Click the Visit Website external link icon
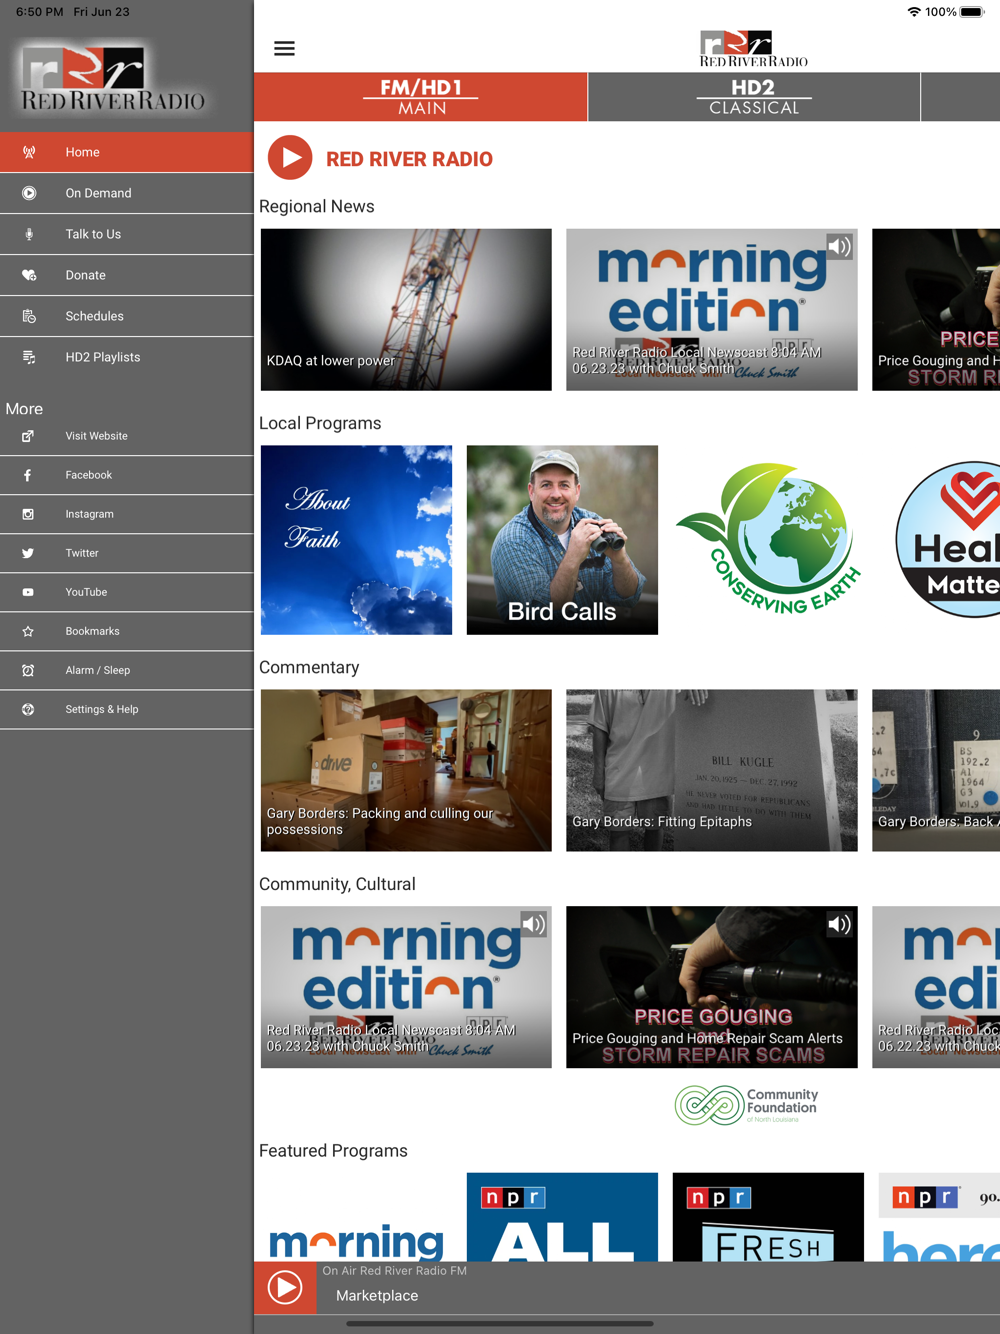The height and width of the screenshot is (1334, 1000). click(x=28, y=436)
